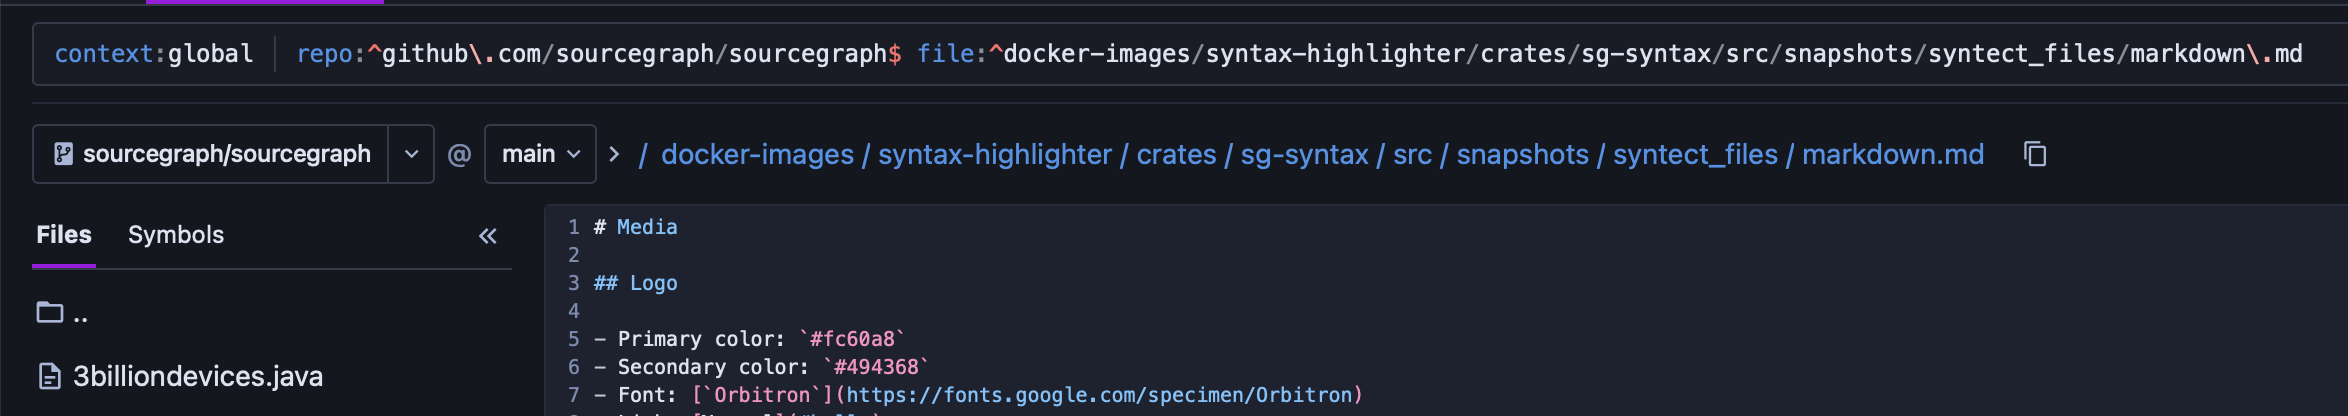Open syntect_files breadcrumb link
The height and width of the screenshot is (416, 2348).
1695,155
